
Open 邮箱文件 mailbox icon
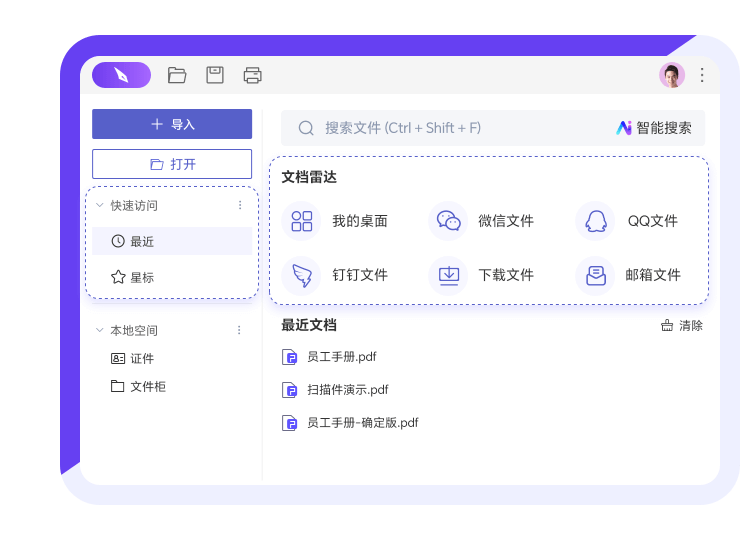[595, 275]
